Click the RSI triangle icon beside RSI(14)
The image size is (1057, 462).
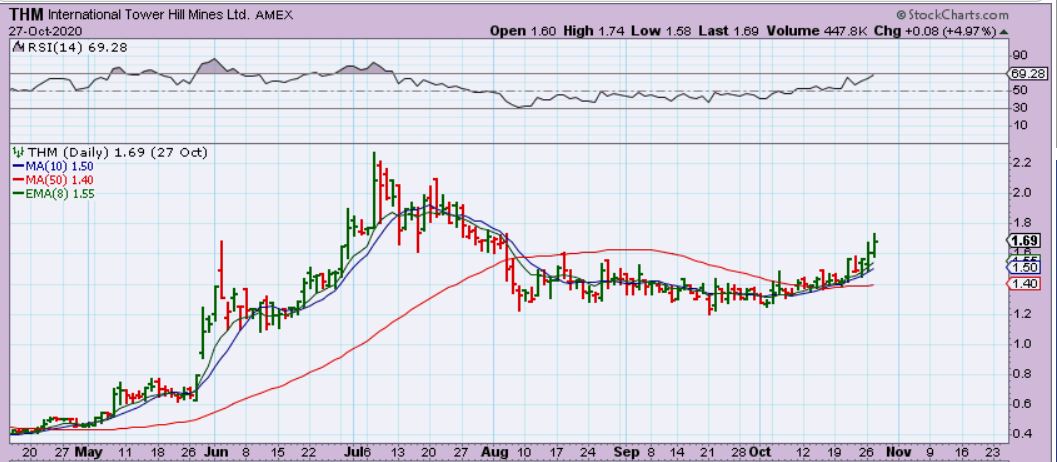pyautogui.click(x=16, y=47)
